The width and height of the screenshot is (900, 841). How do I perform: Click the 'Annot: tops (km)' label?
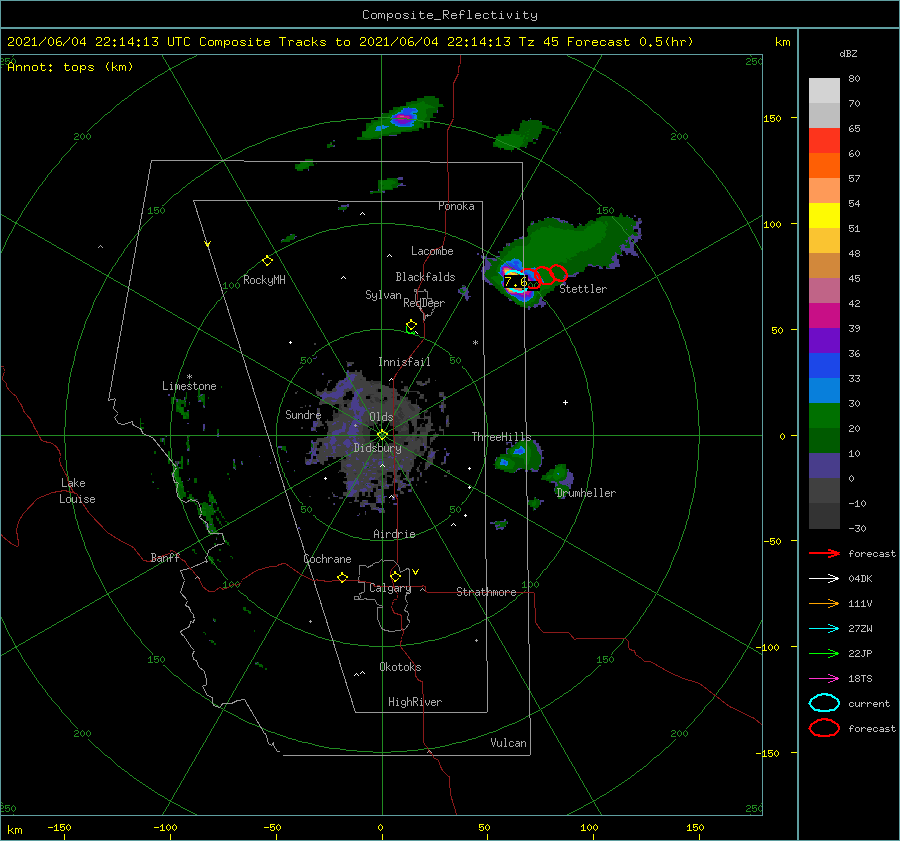pyautogui.click(x=70, y=67)
